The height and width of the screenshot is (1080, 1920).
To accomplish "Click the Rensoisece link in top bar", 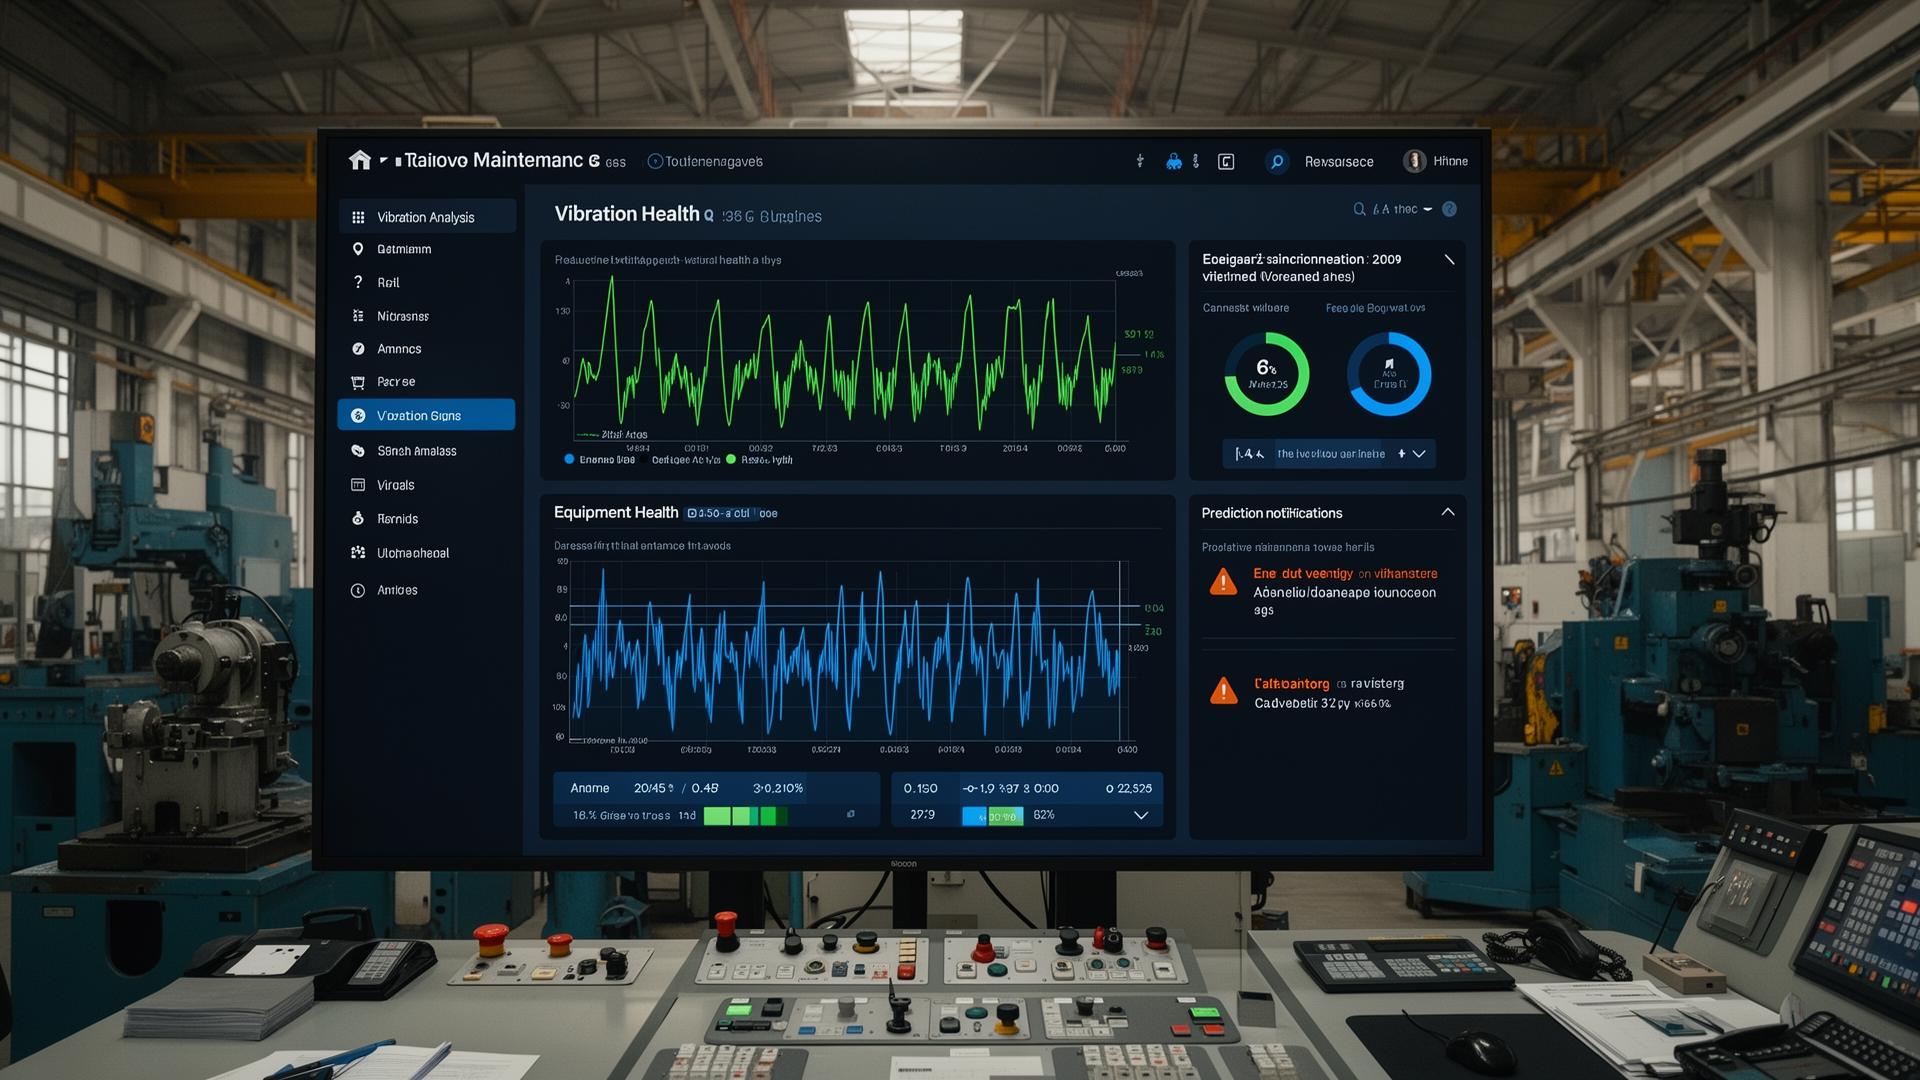I will (x=1339, y=161).
